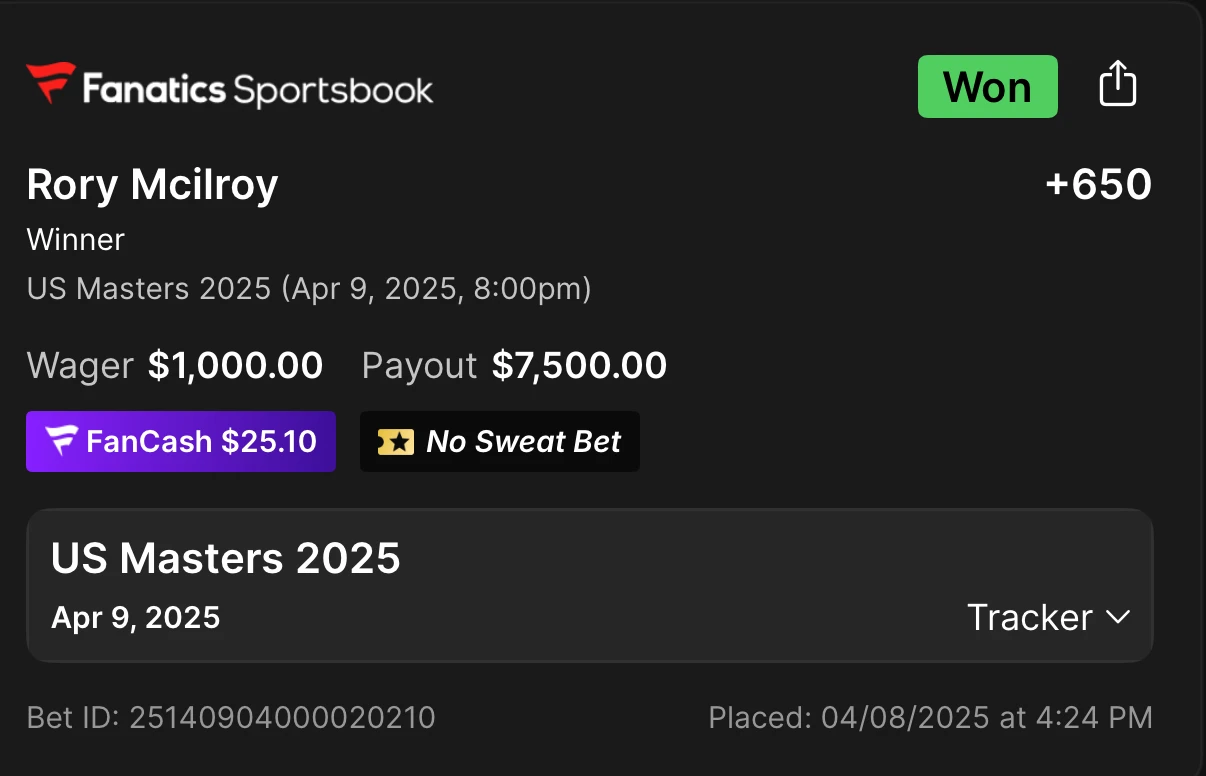Click the Placed 04/08/2025 timestamp

click(930, 717)
